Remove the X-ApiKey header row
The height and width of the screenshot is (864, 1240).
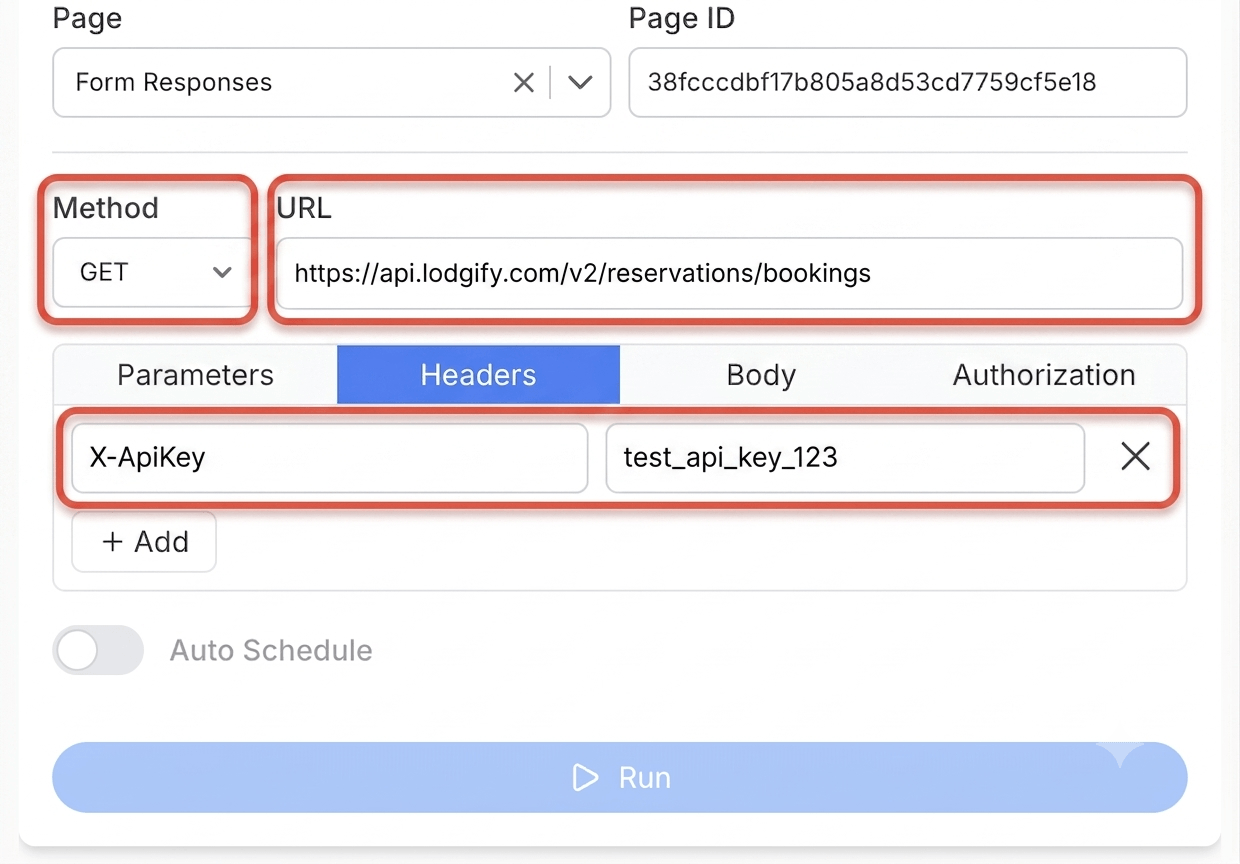(x=1135, y=457)
